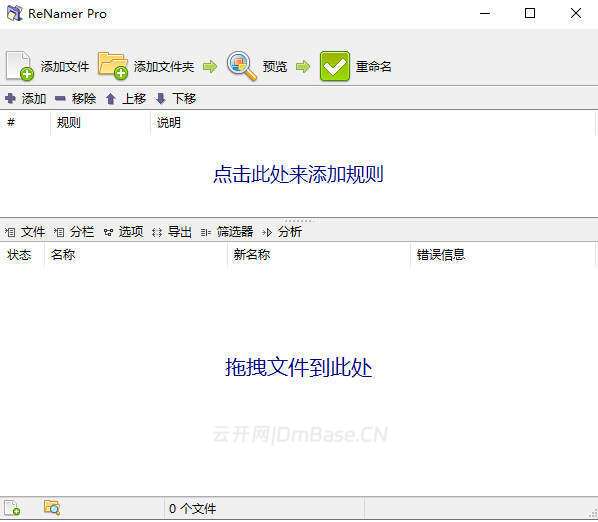Screen dimensions: 598x522
Task: Click the Add Files (添加文件) page icon
Action: (19, 66)
